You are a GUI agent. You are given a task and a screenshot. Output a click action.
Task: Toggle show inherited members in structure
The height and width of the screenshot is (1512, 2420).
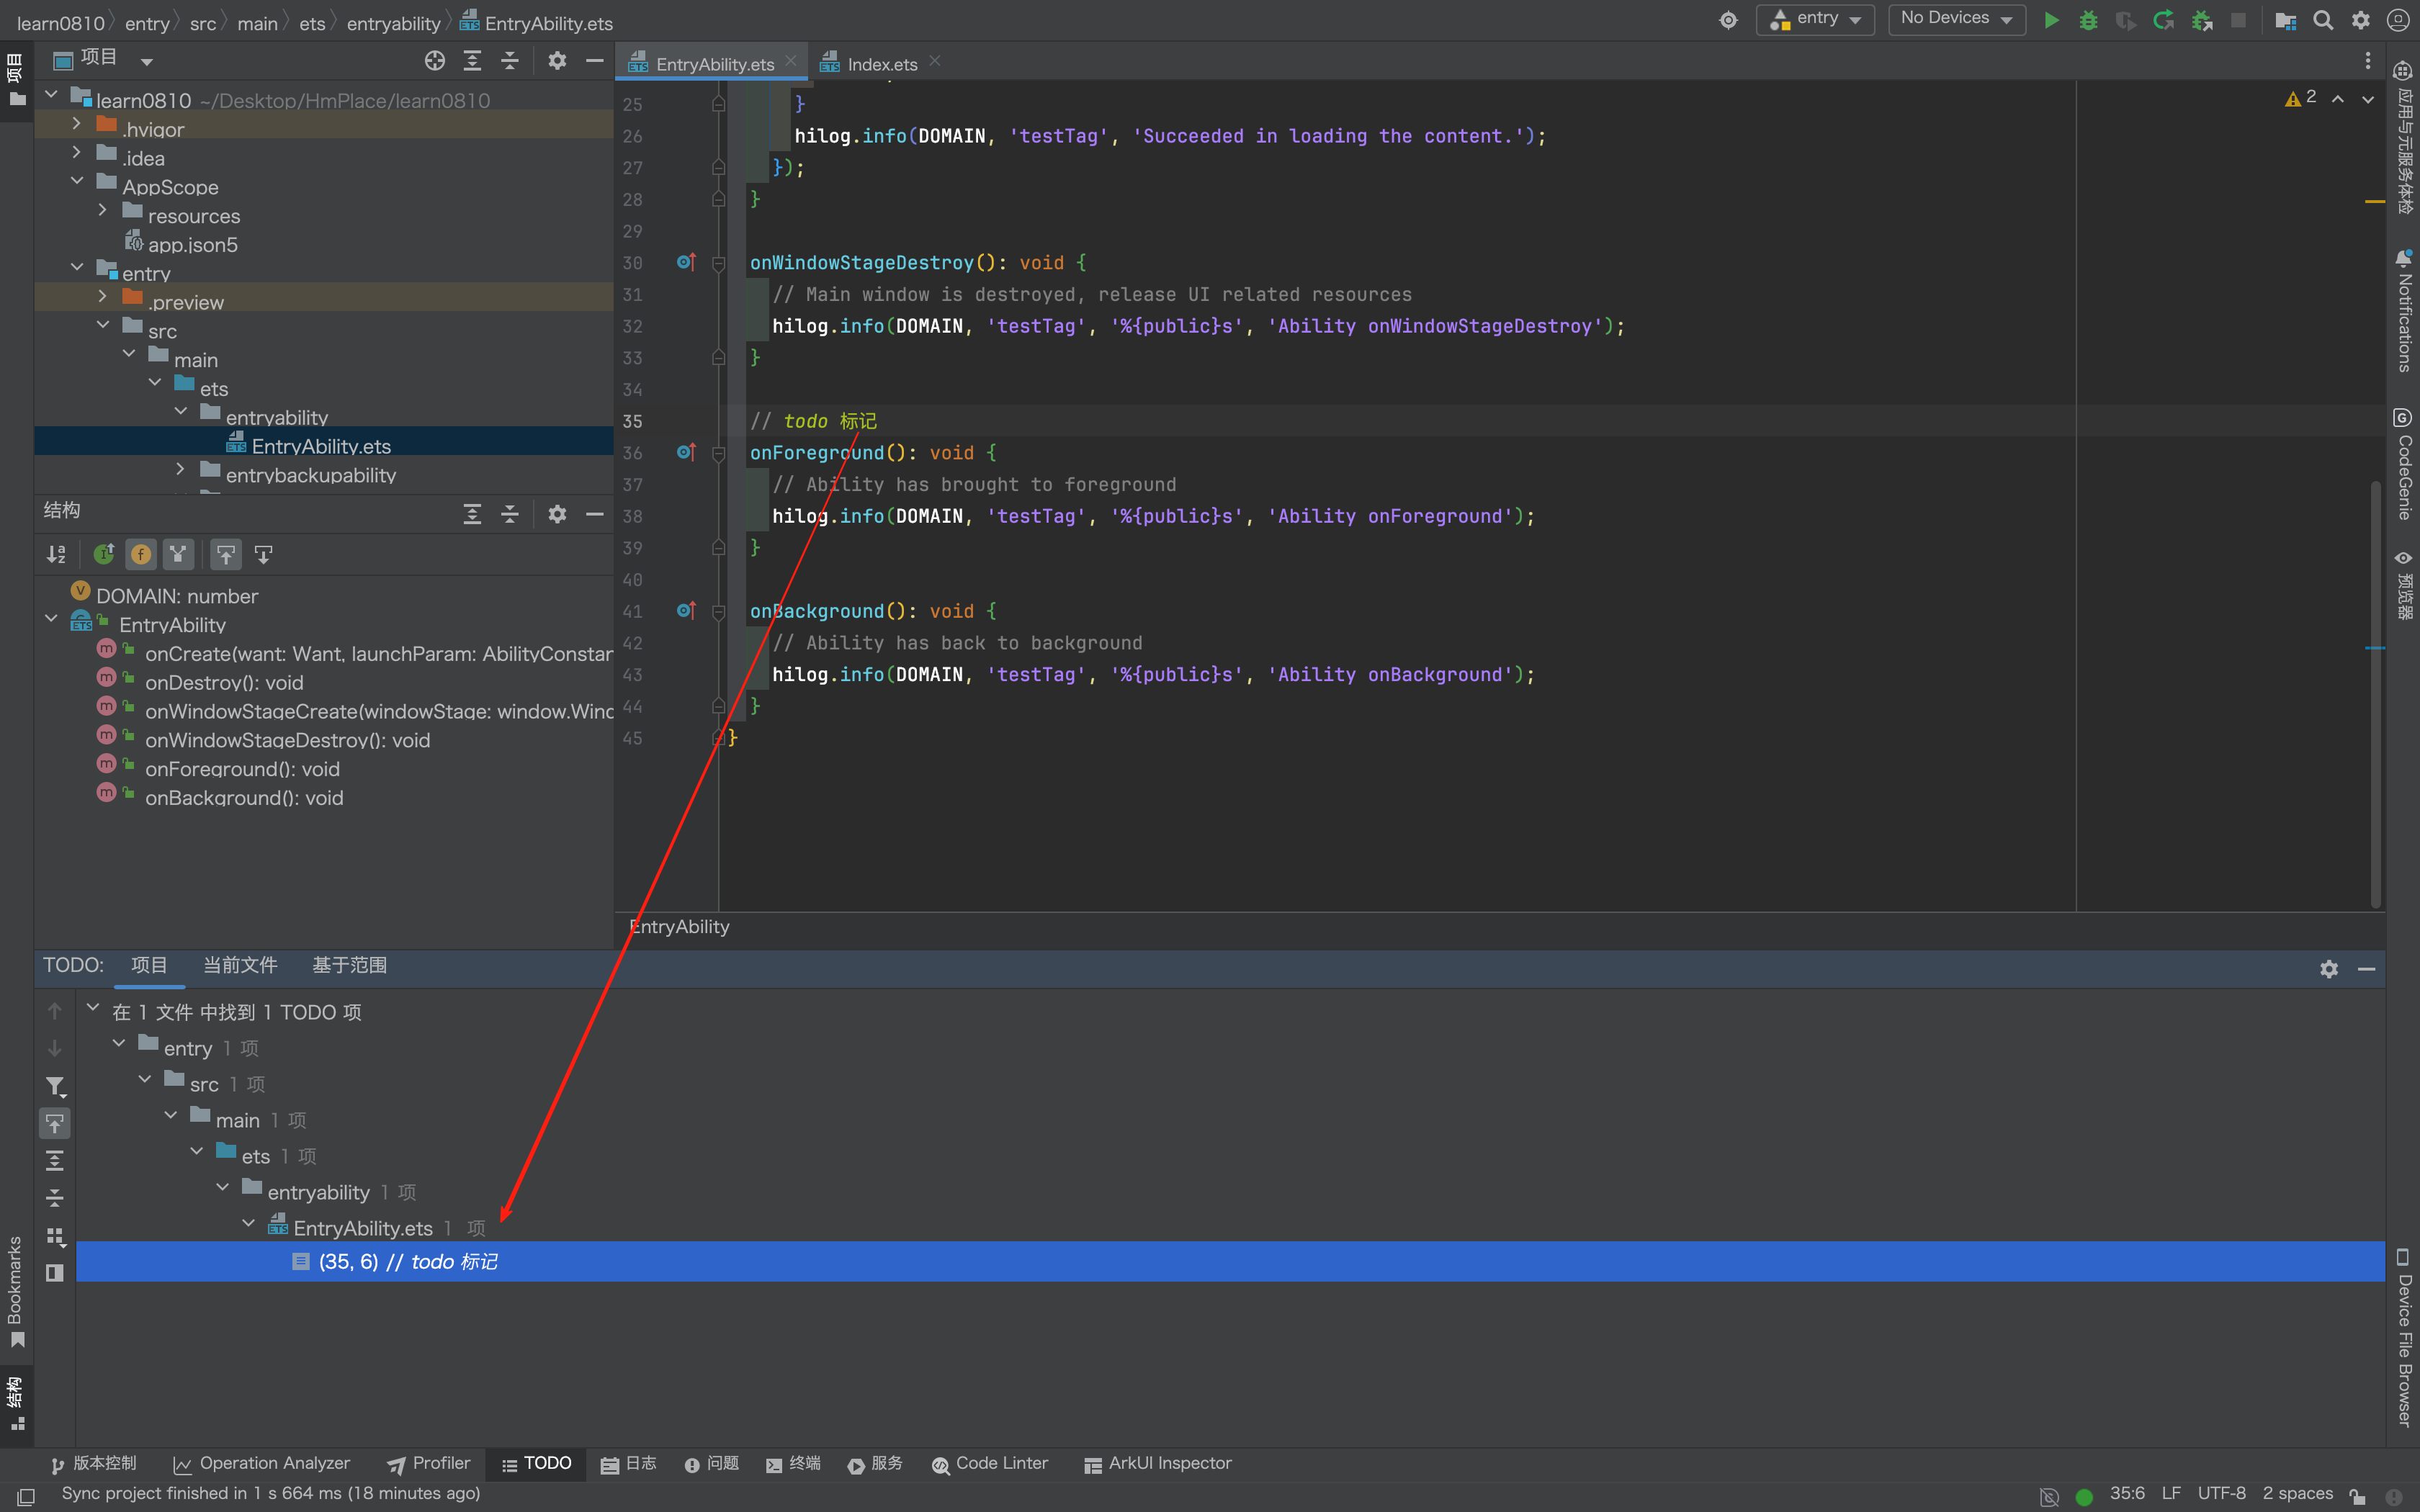(x=104, y=554)
